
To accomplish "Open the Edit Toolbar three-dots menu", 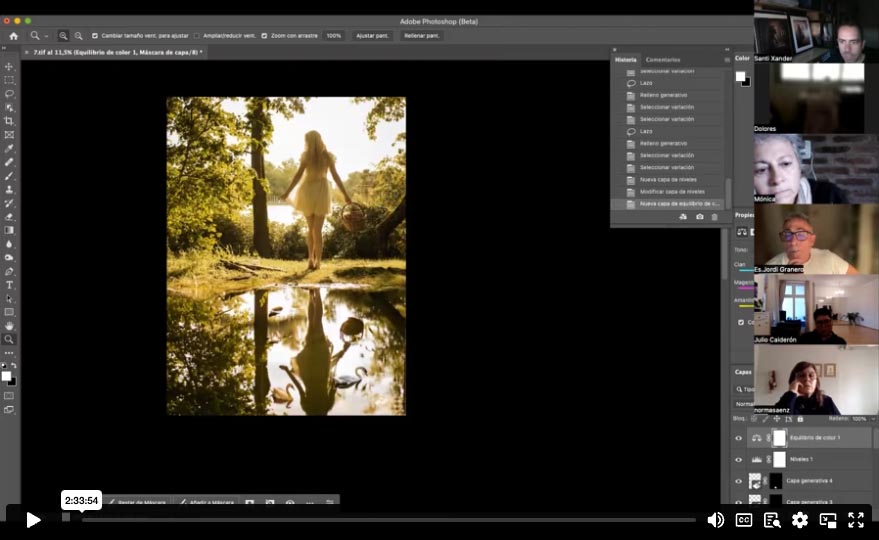I will (9, 353).
